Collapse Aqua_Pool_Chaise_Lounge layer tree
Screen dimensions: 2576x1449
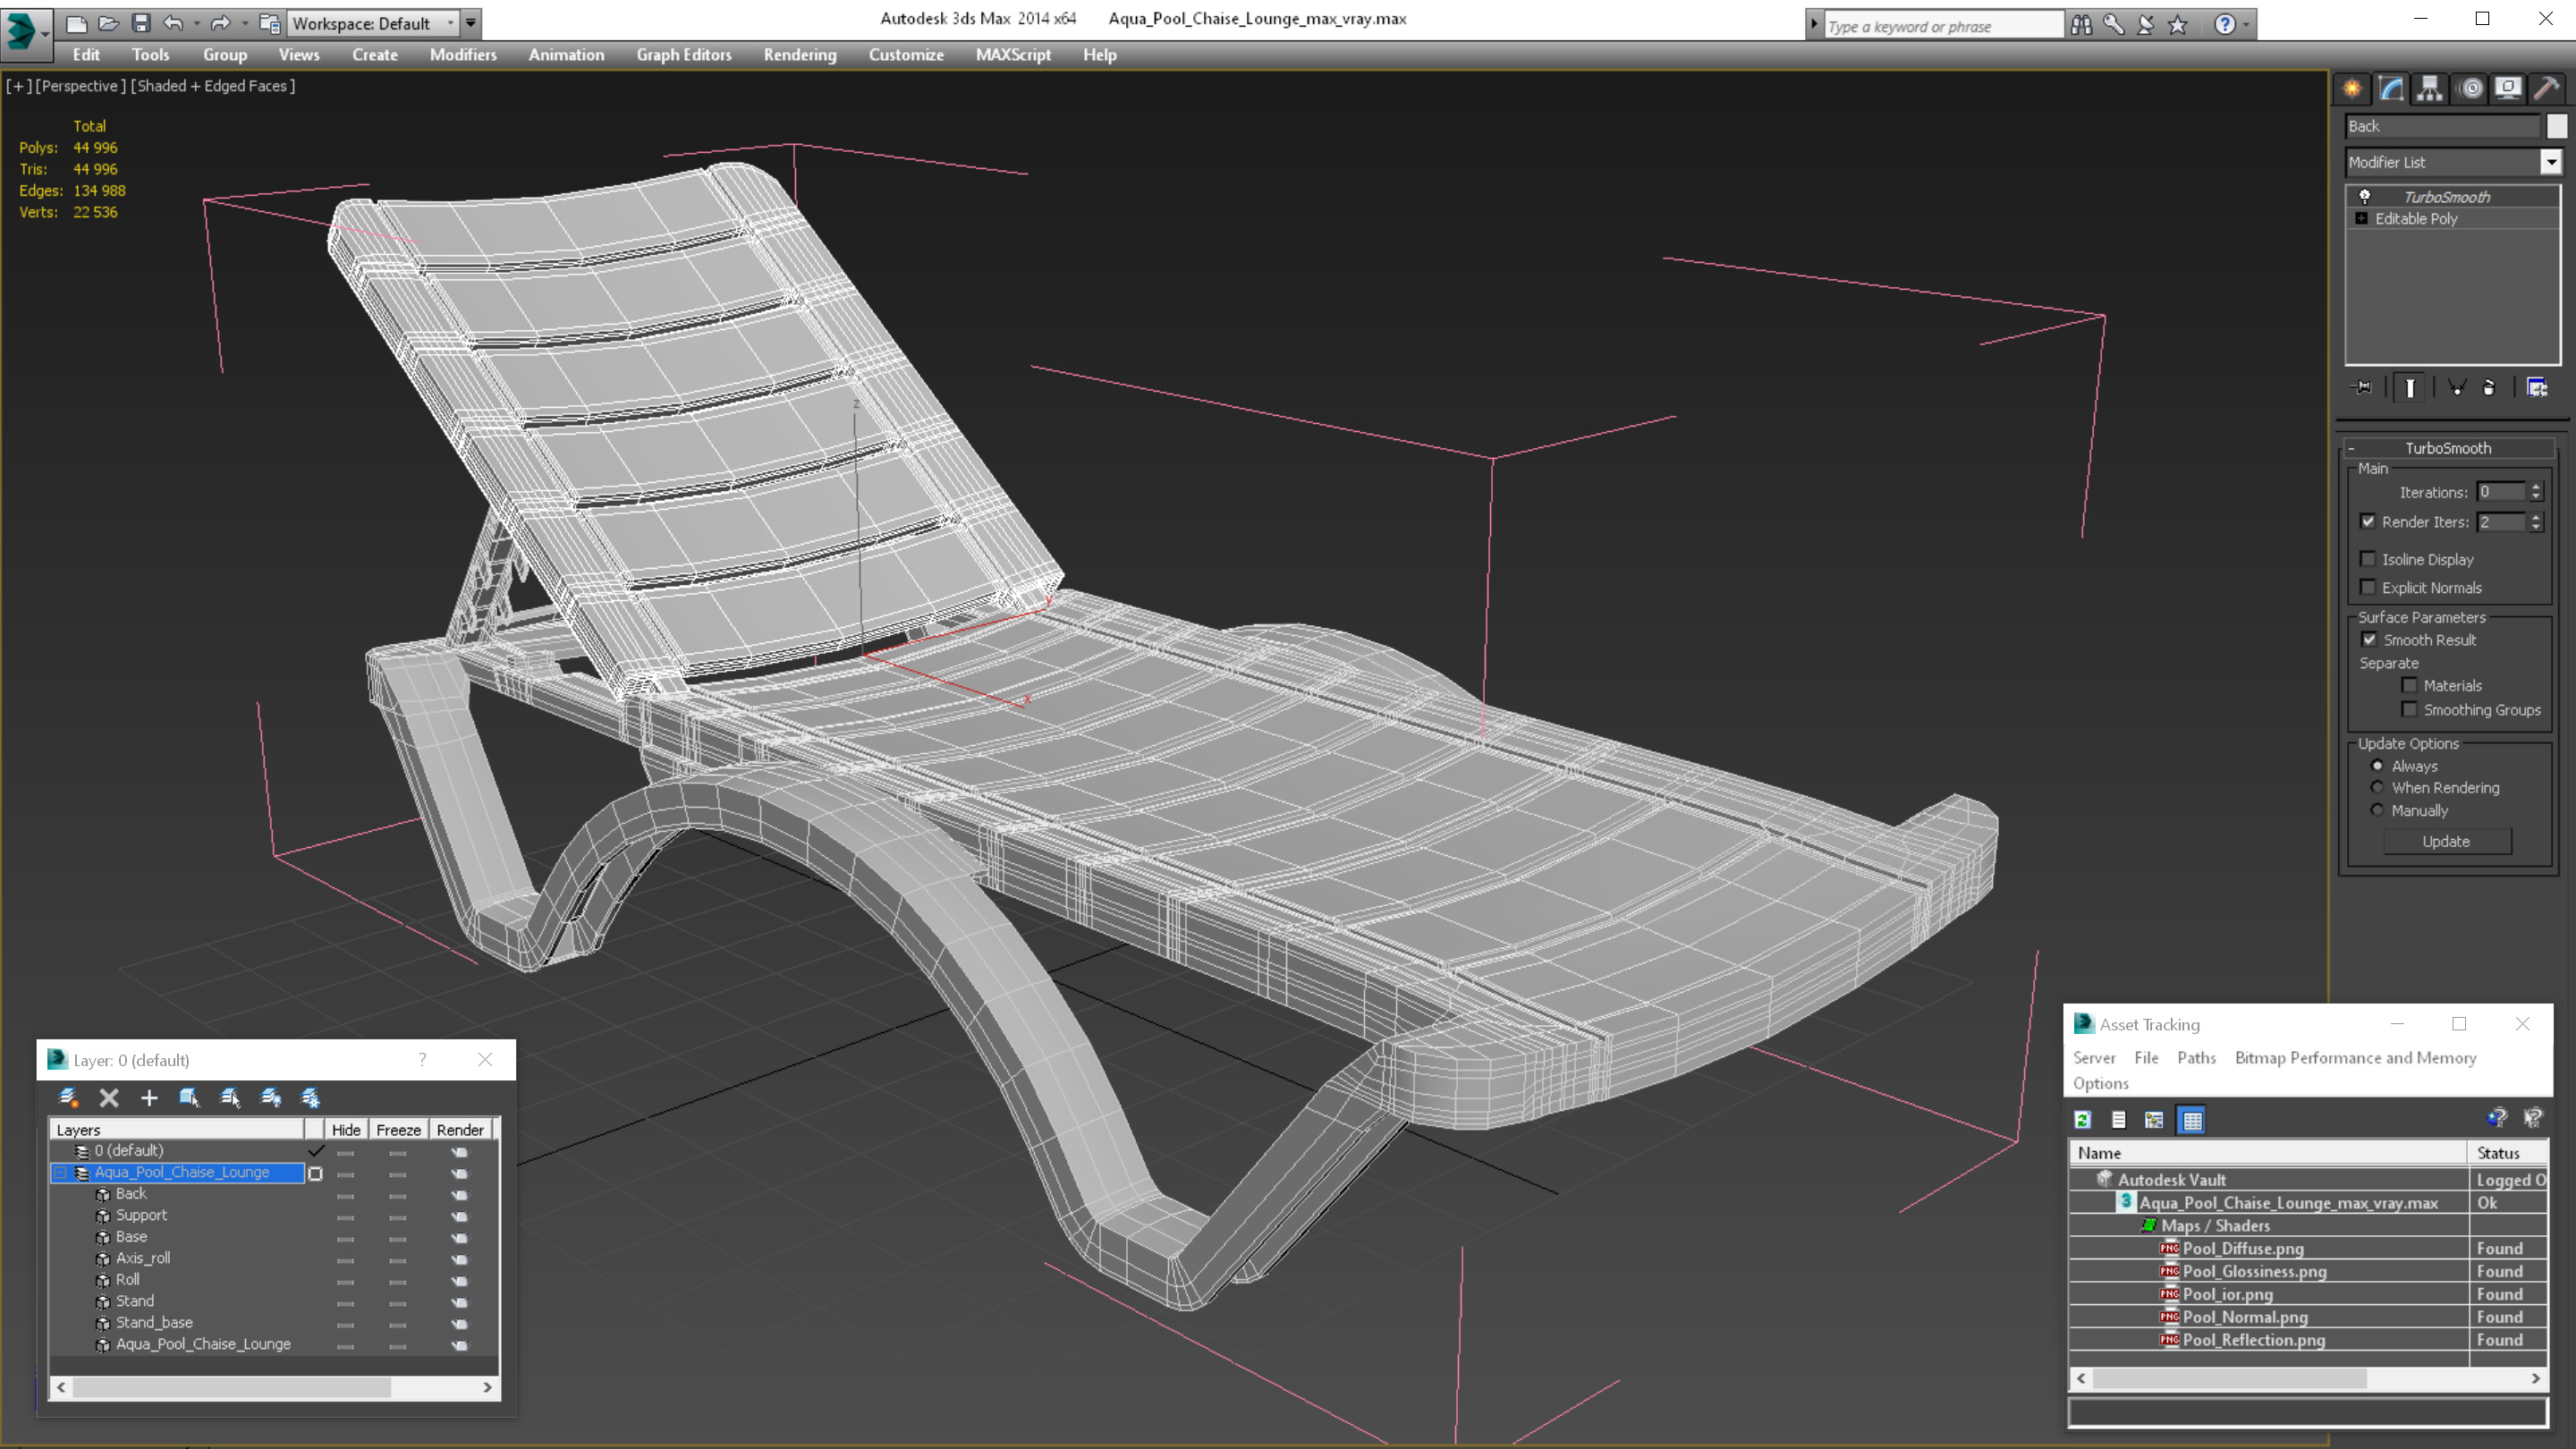(60, 1172)
